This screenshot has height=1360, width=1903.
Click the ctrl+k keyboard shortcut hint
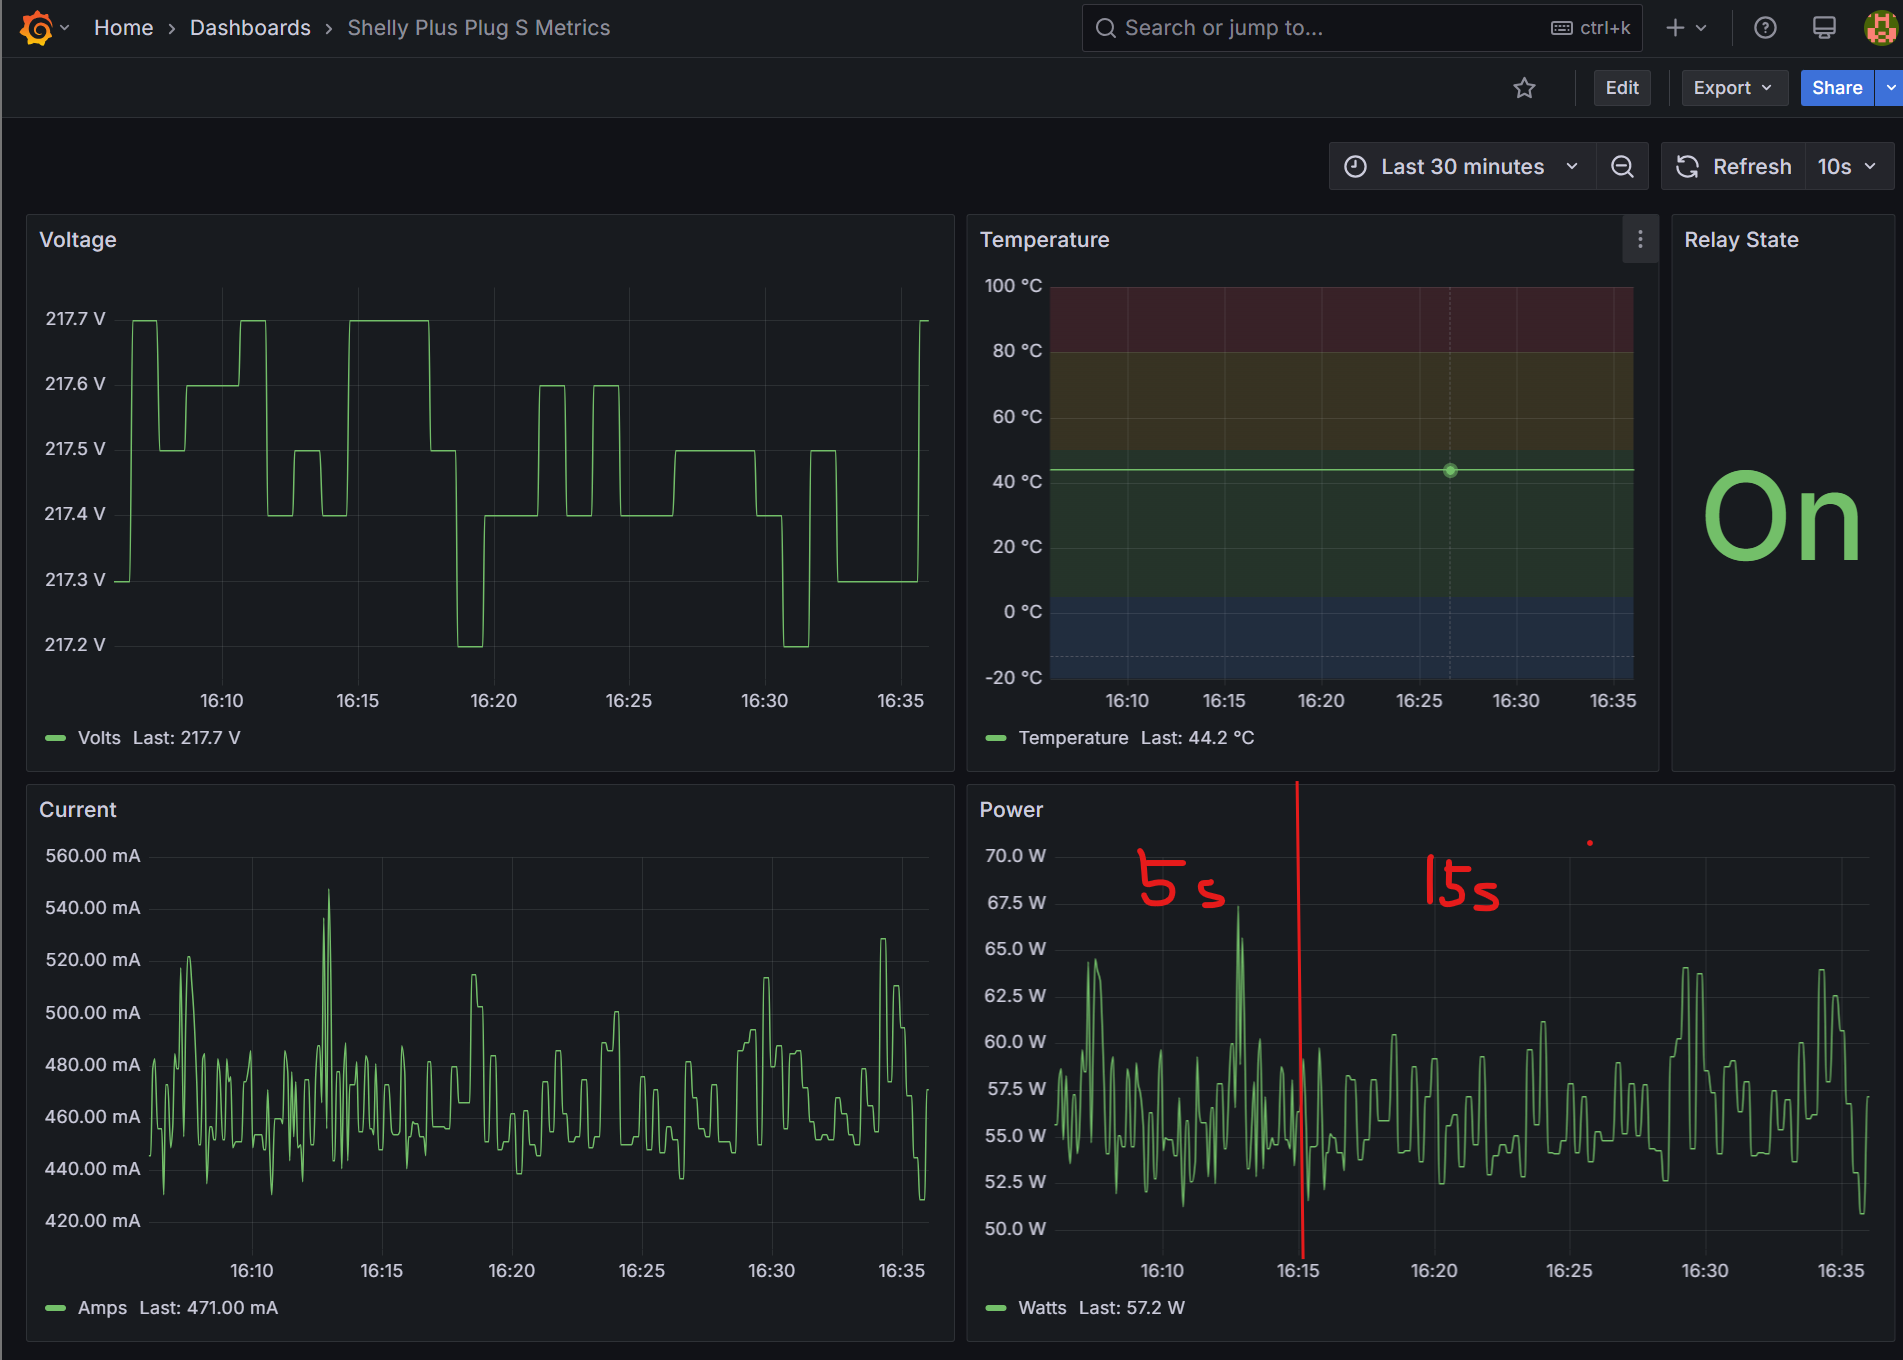pos(1591,28)
